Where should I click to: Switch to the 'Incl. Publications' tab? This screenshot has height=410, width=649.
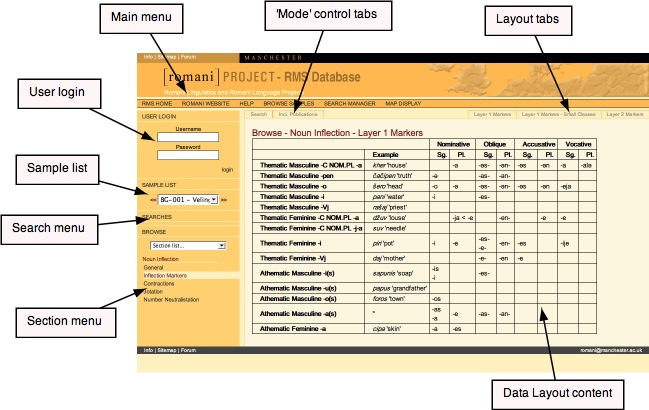pyautogui.click(x=298, y=114)
